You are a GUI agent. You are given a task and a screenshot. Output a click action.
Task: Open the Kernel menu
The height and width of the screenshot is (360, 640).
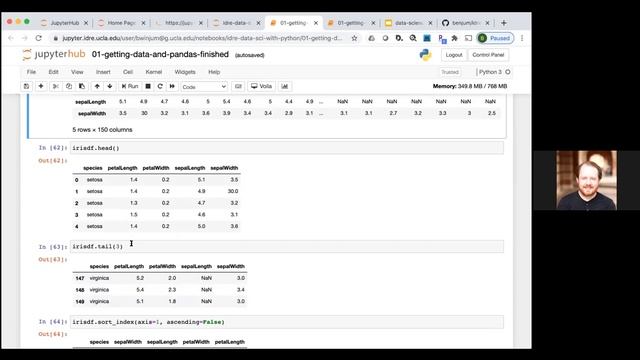[x=153, y=72]
